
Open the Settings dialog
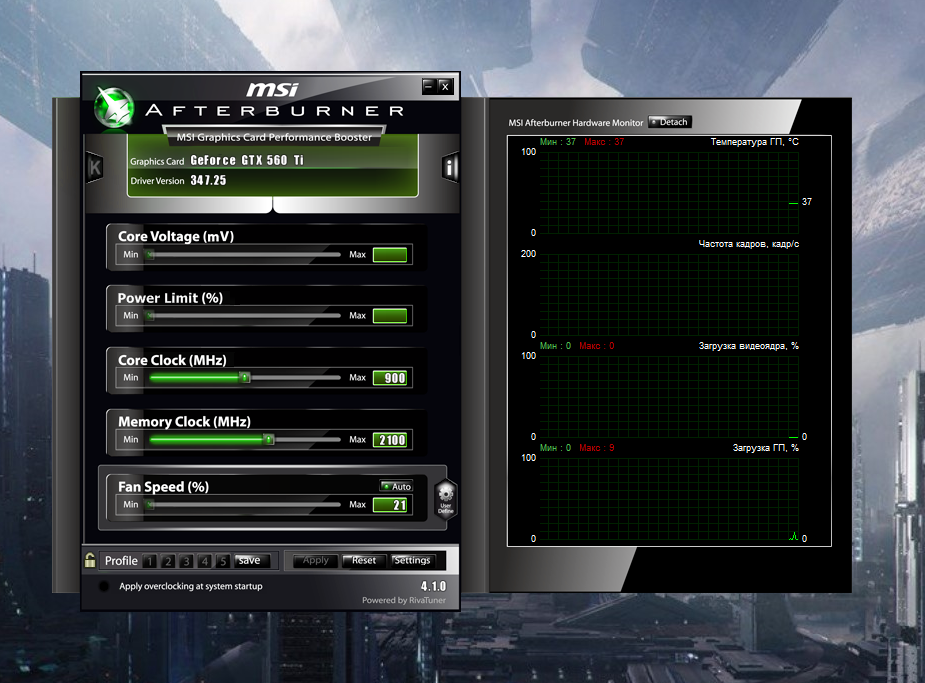click(412, 560)
